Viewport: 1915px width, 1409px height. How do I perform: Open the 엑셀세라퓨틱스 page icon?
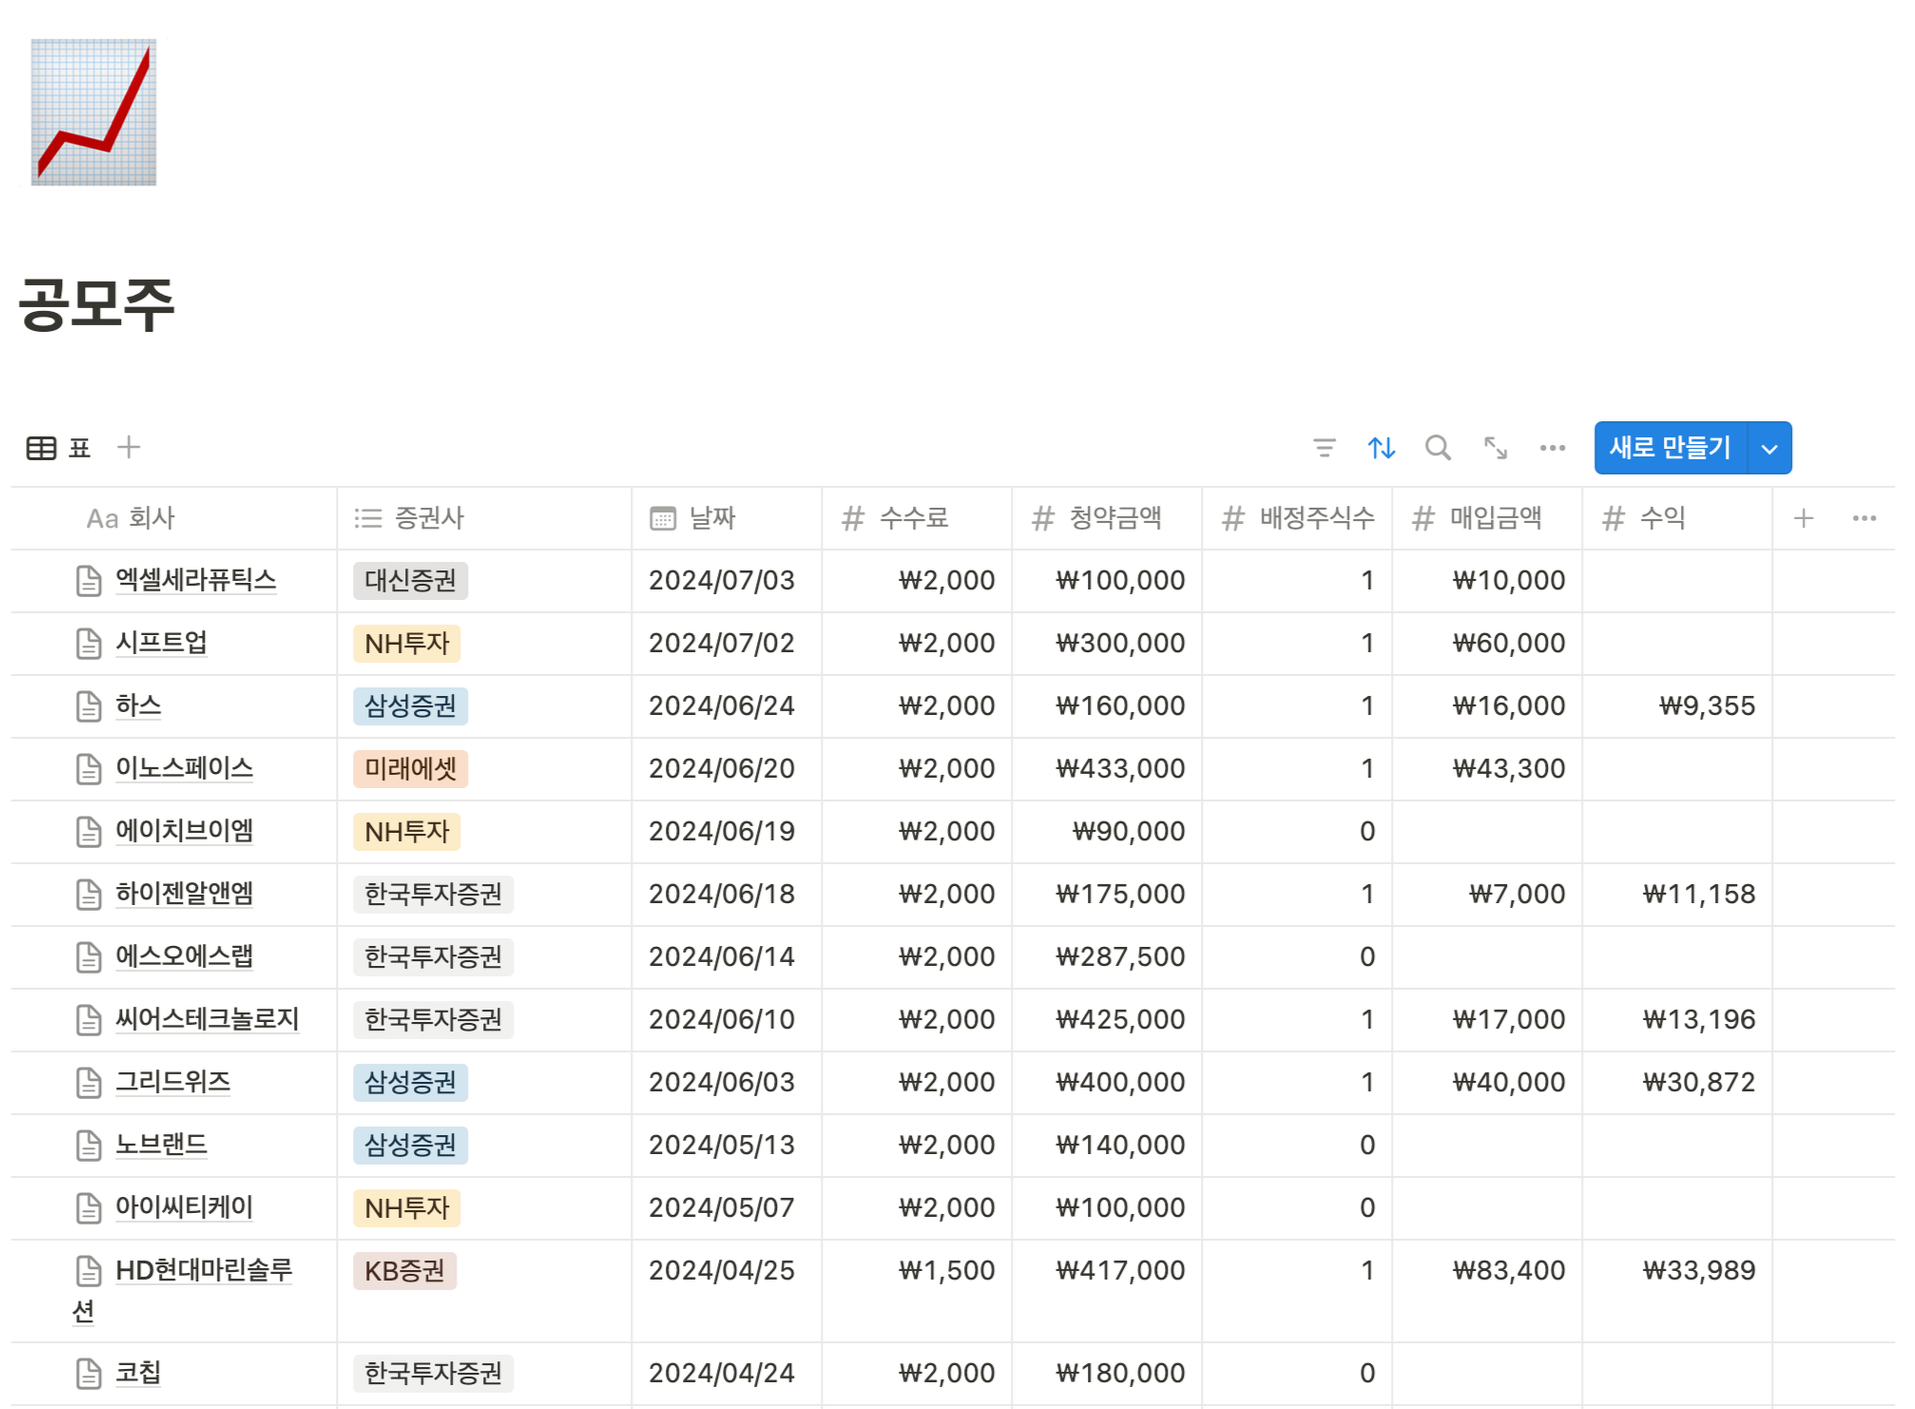pos(88,581)
